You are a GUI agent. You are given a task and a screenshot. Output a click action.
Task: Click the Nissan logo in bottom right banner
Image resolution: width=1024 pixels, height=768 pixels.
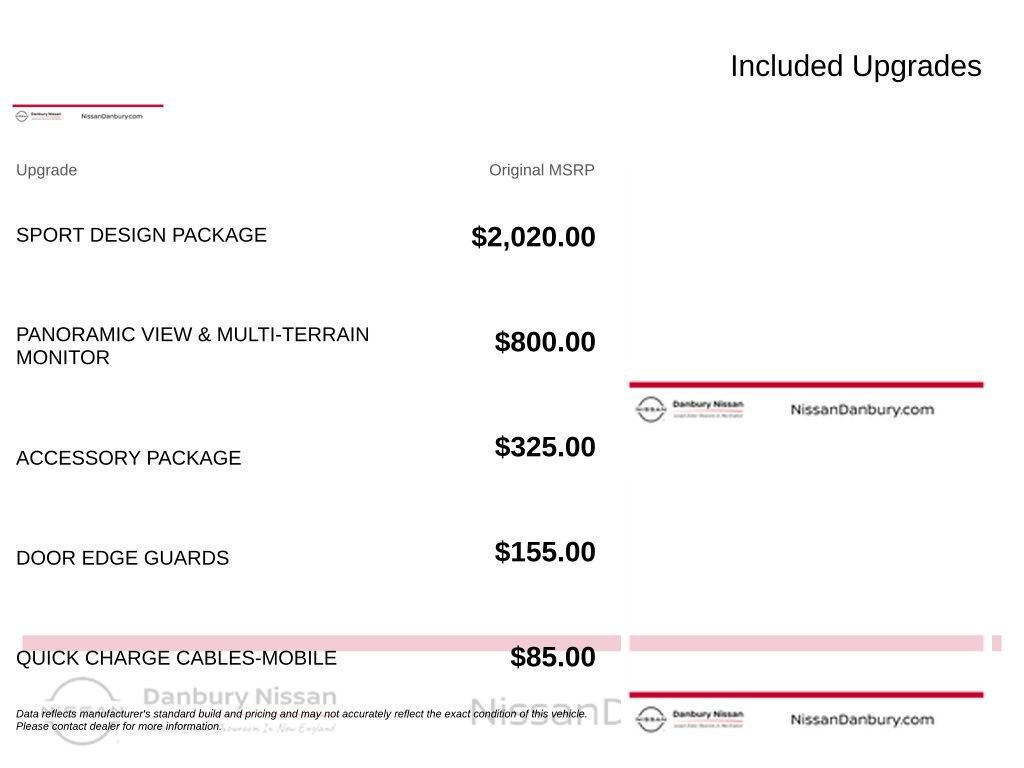click(x=650, y=719)
